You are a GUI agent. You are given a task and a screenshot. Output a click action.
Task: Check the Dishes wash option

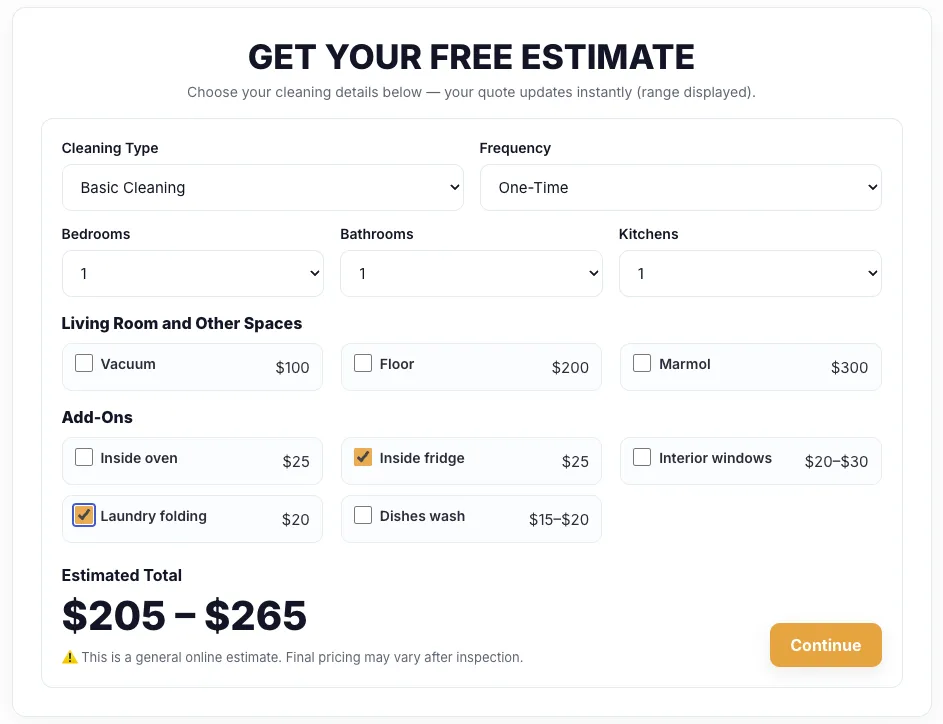(x=363, y=515)
